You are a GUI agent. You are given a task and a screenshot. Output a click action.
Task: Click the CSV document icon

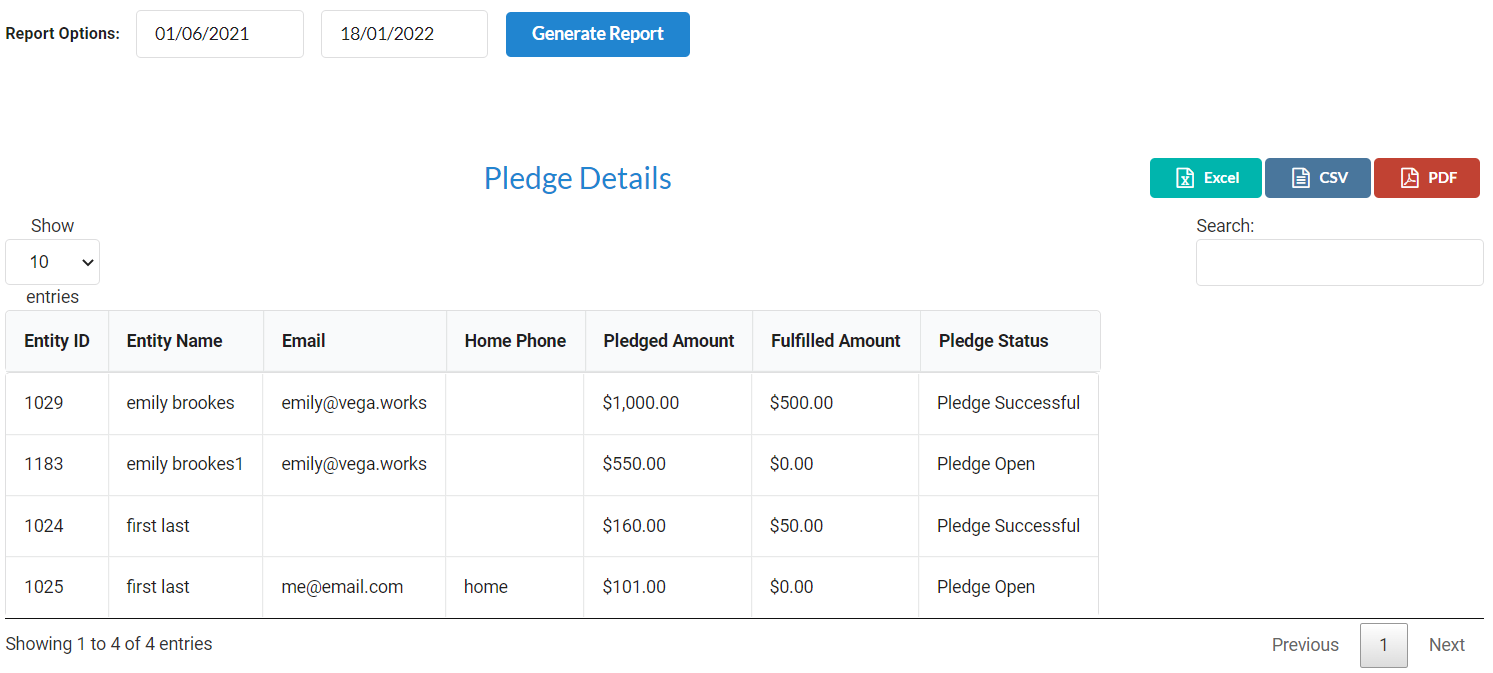point(1301,178)
